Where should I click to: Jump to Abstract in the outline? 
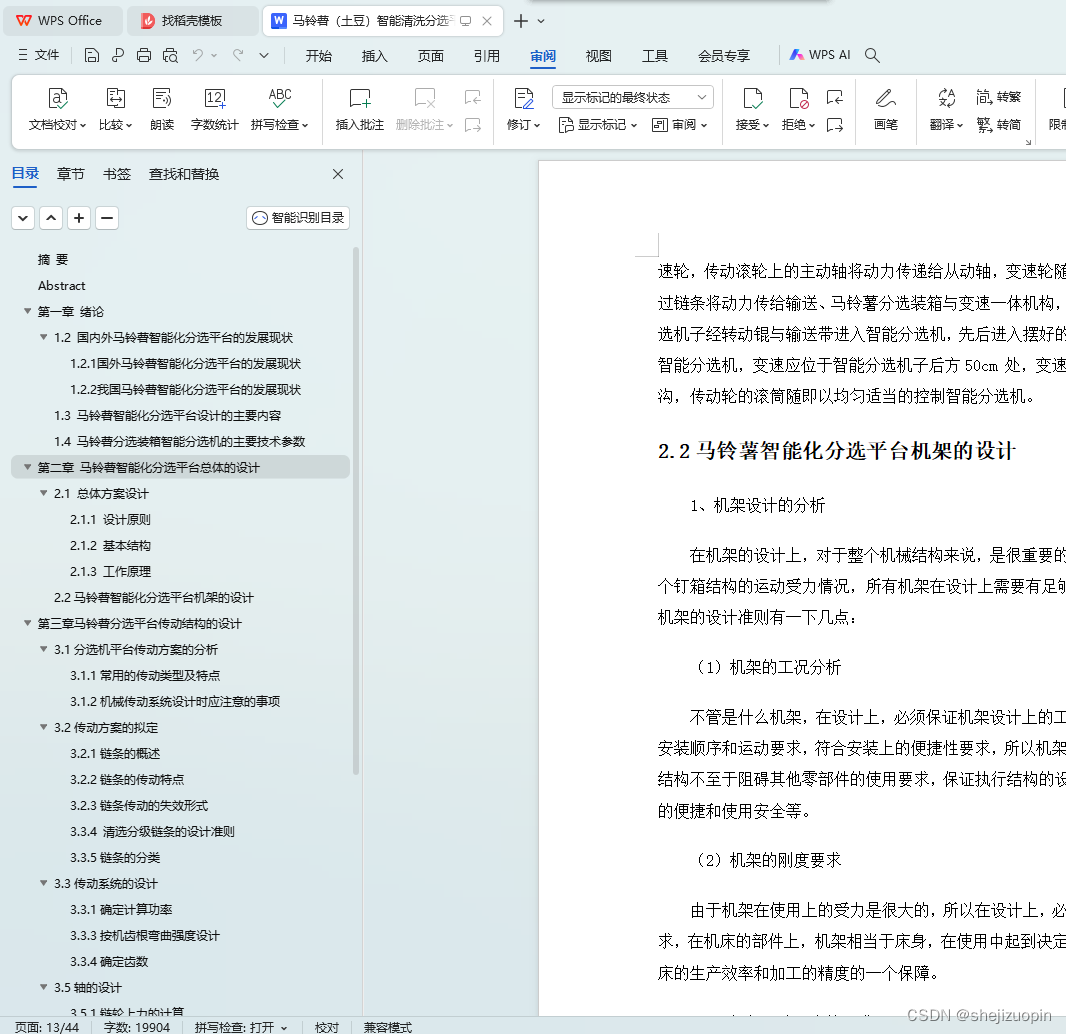[x=62, y=286]
